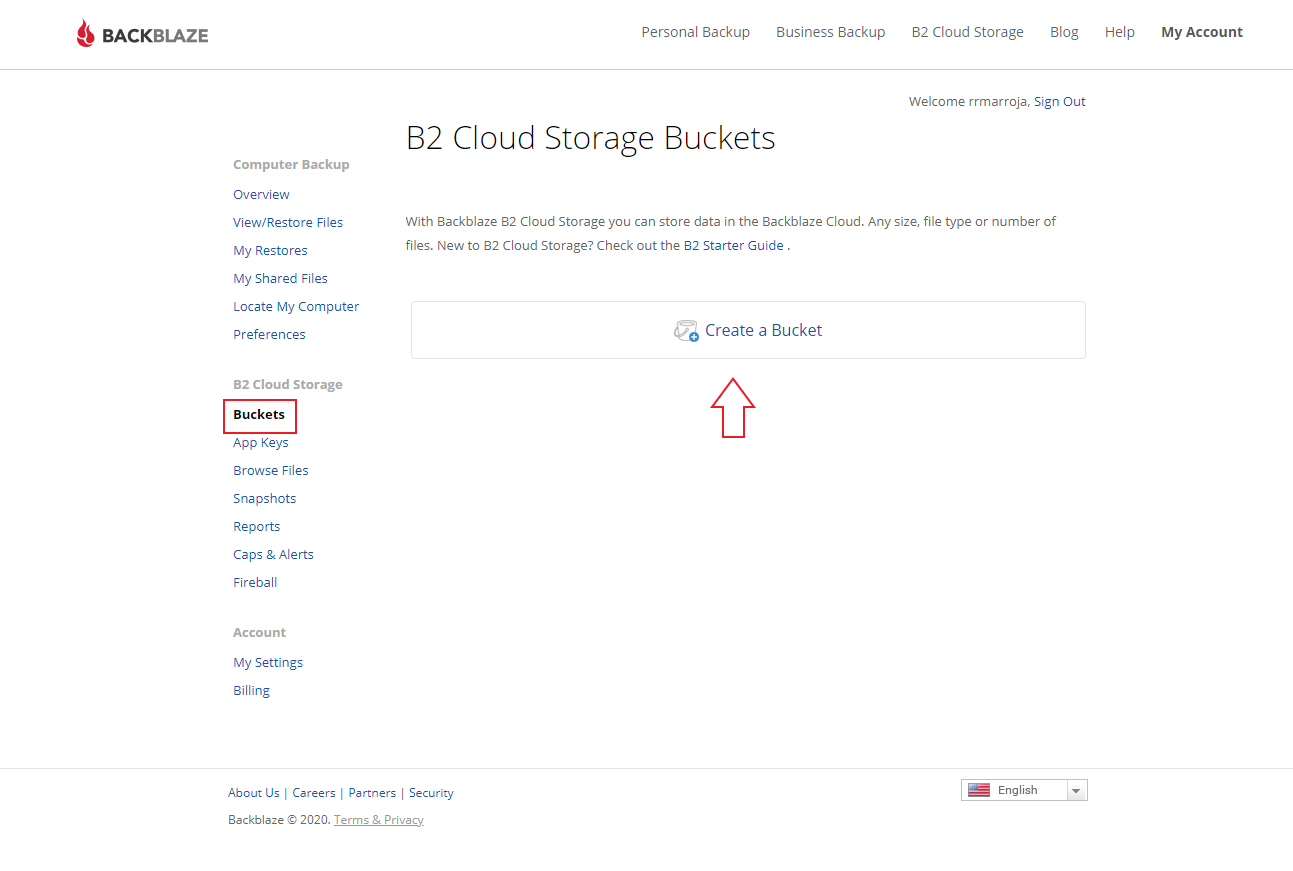Open Help in top navigation
The height and width of the screenshot is (871, 1293).
1119,32
